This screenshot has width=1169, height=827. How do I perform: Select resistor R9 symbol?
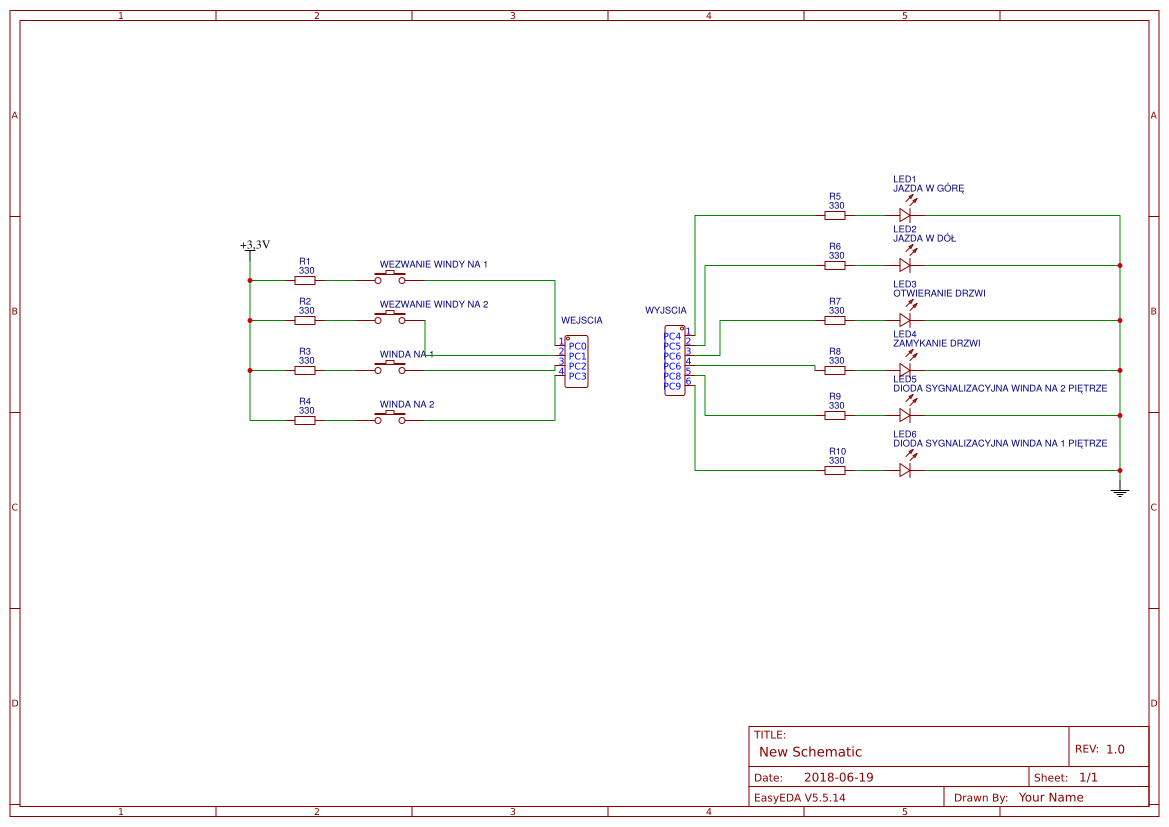(x=835, y=415)
